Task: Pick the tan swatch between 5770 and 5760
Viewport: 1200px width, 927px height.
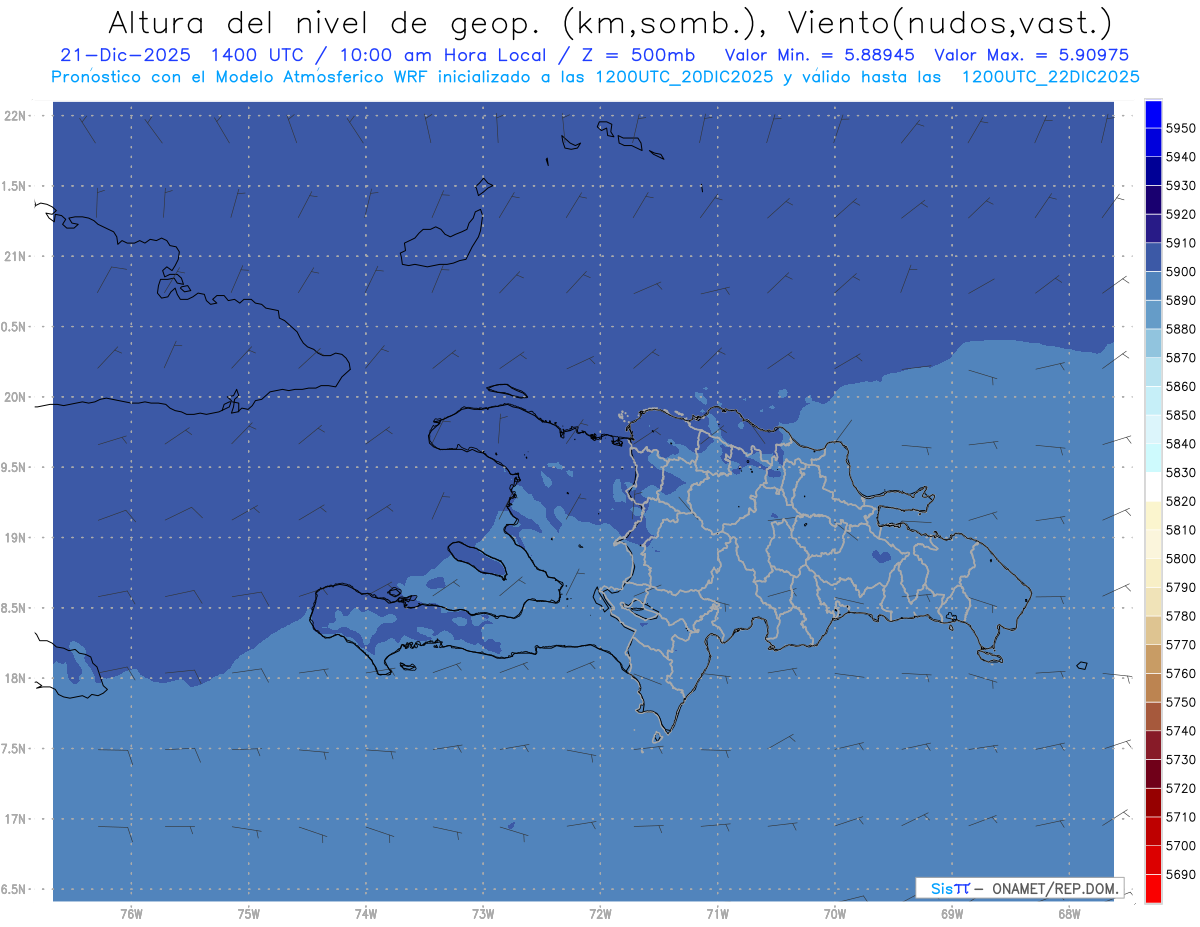Action: 1153,659
